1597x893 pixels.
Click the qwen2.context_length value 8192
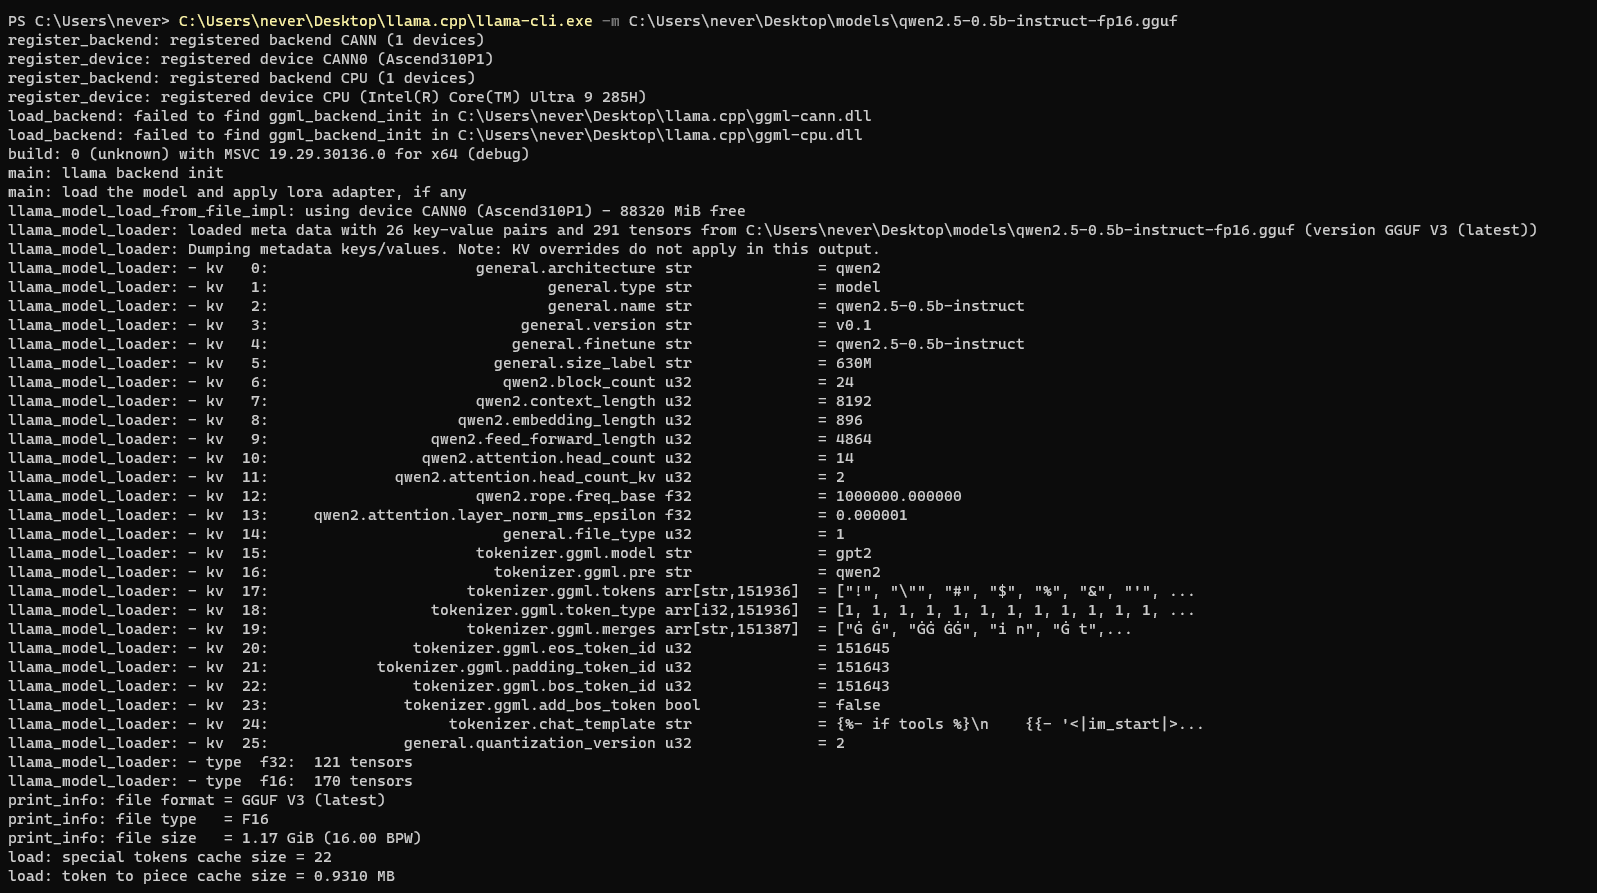pyautogui.click(x=853, y=401)
